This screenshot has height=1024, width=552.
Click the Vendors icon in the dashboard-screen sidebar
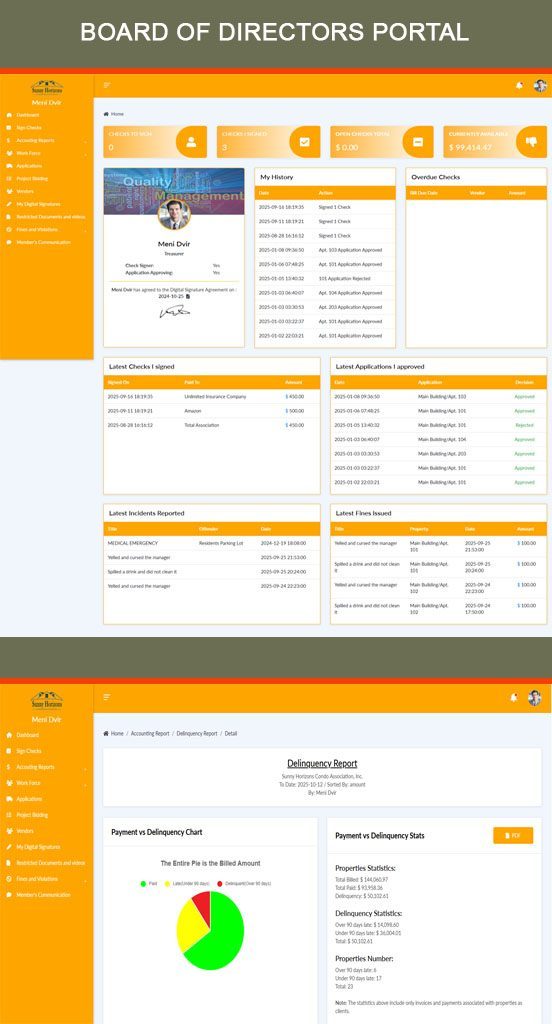tap(9, 191)
